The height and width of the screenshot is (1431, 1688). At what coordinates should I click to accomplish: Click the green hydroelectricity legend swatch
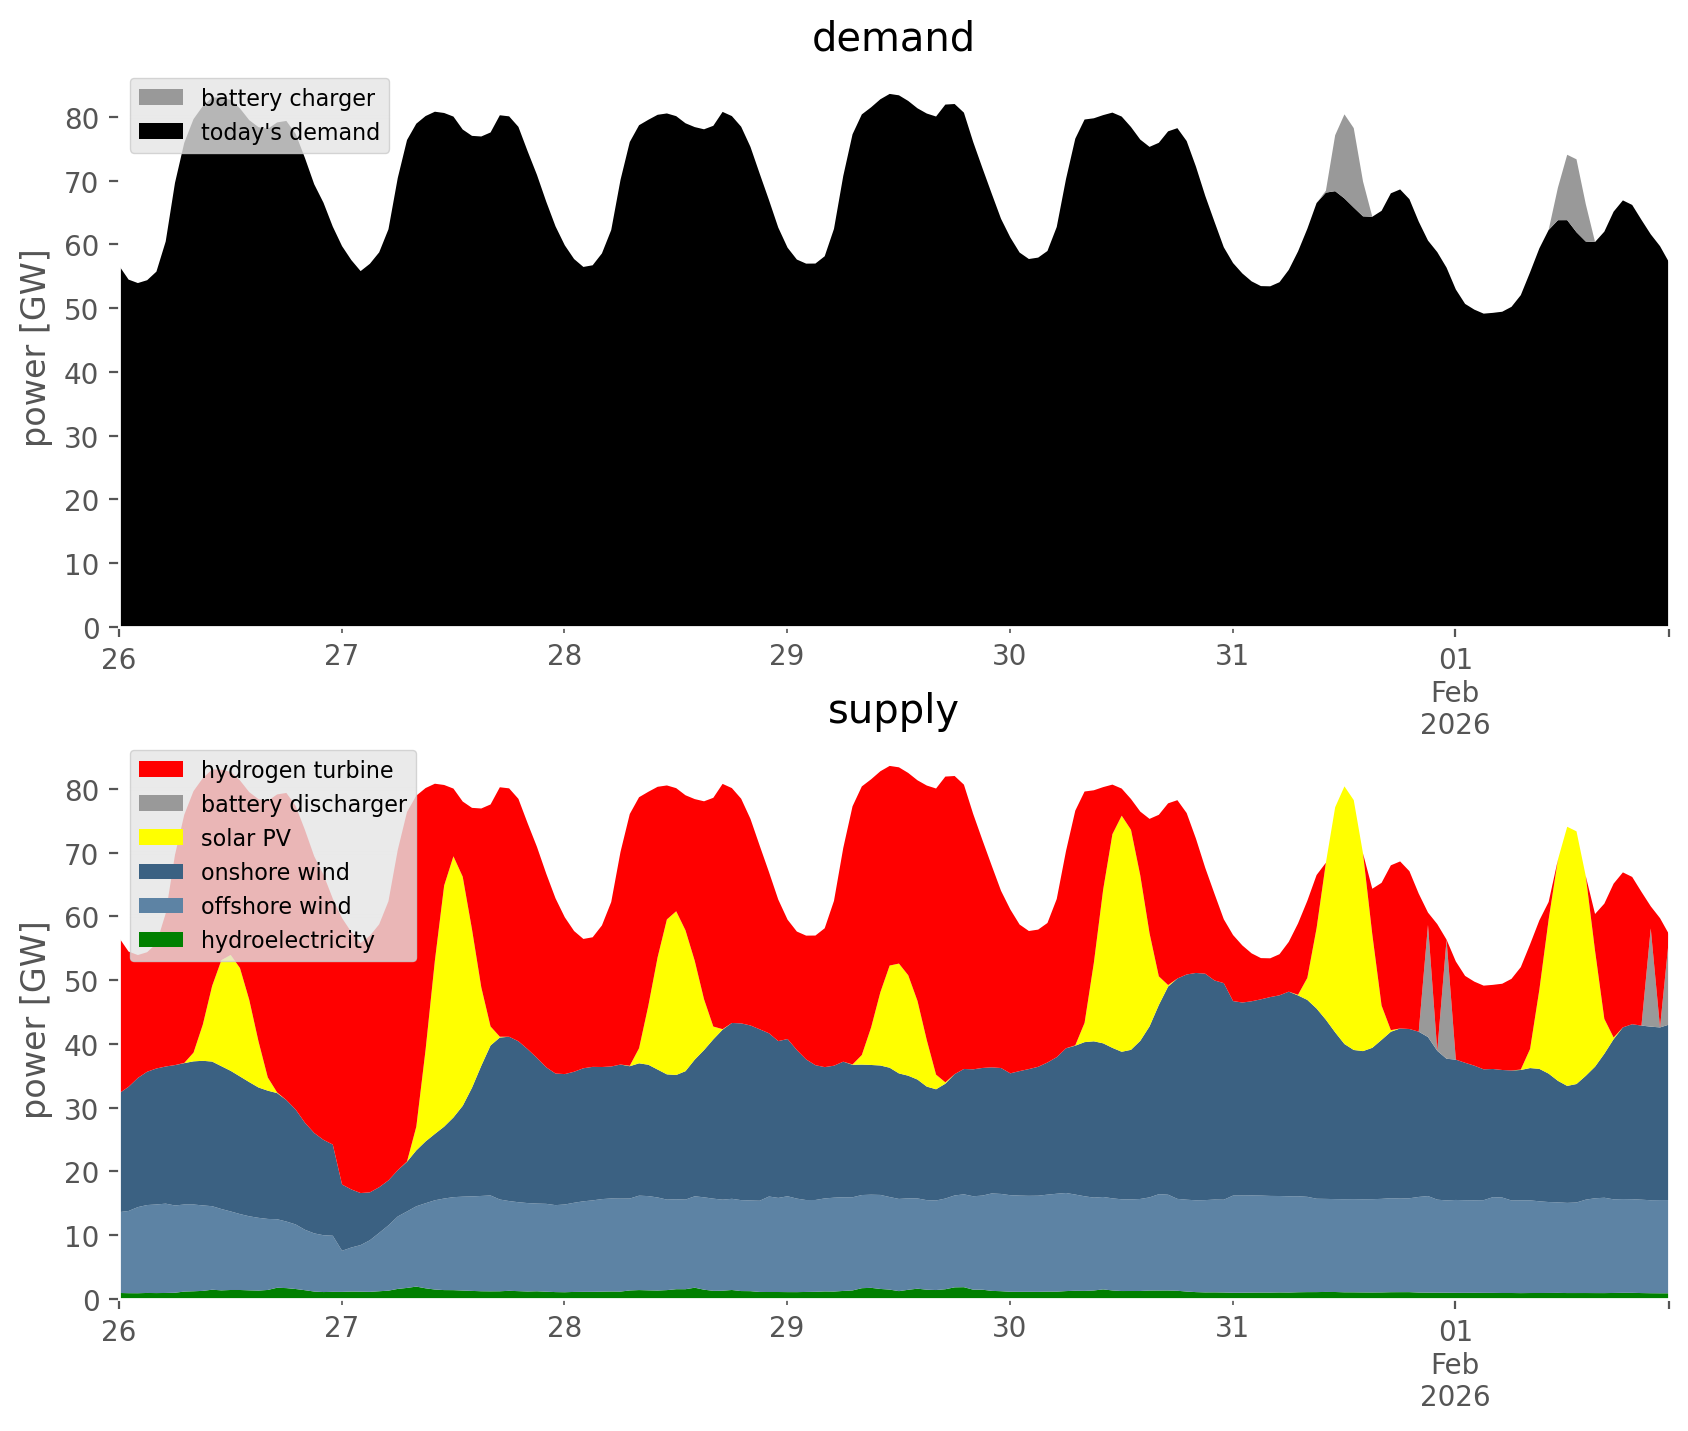coord(161,939)
